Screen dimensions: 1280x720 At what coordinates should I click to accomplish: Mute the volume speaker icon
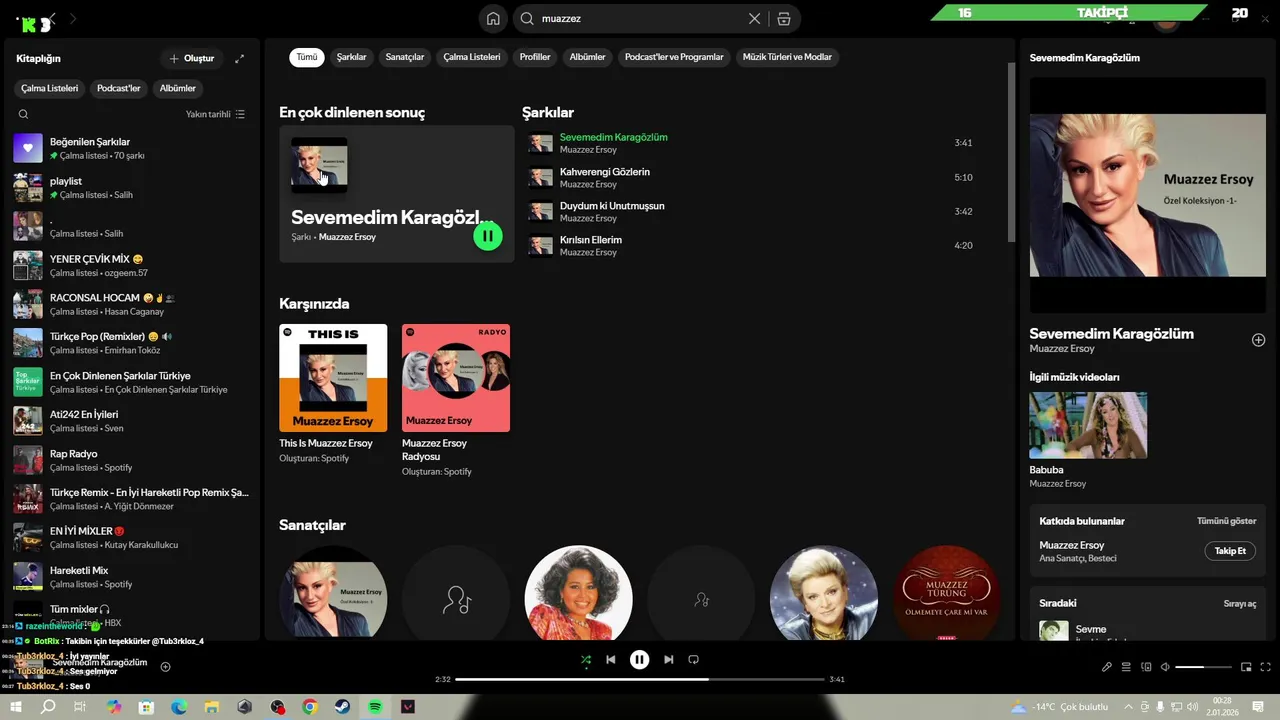[1165, 667]
